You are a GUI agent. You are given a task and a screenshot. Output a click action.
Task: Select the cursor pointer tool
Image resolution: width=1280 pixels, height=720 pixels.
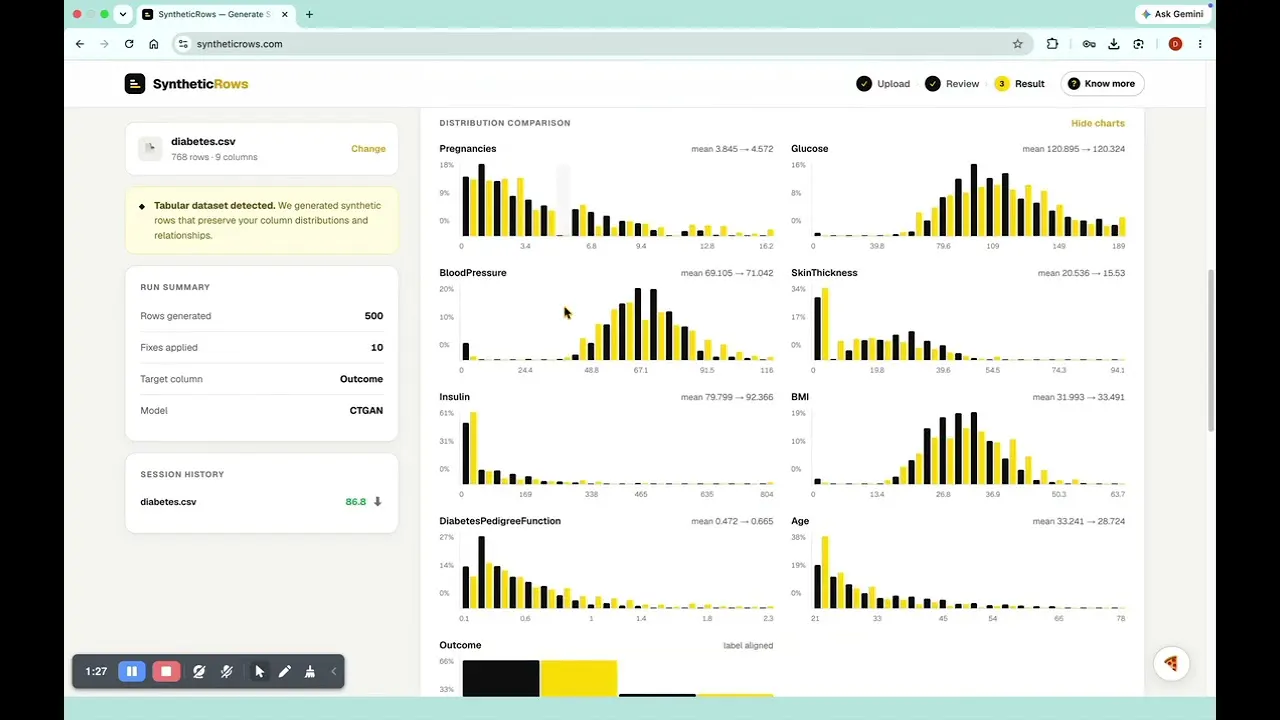[x=259, y=671]
